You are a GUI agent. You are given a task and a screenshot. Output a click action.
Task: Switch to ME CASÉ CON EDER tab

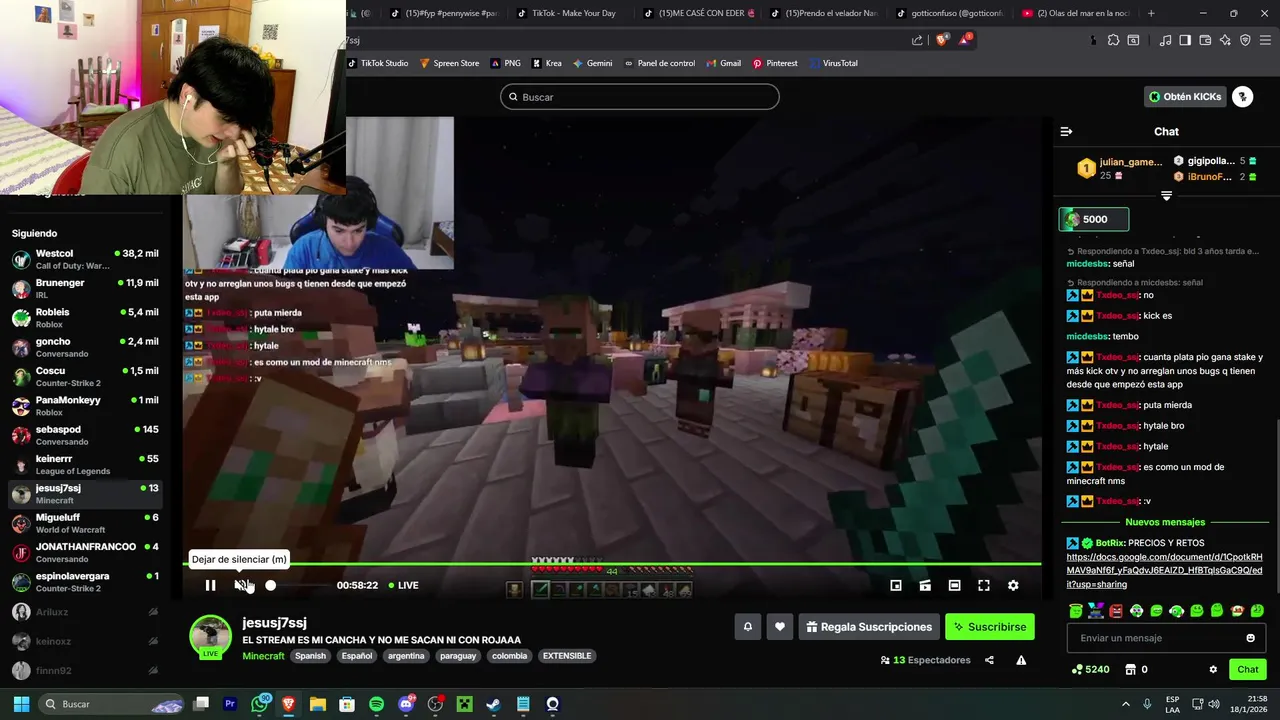click(698, 13)
